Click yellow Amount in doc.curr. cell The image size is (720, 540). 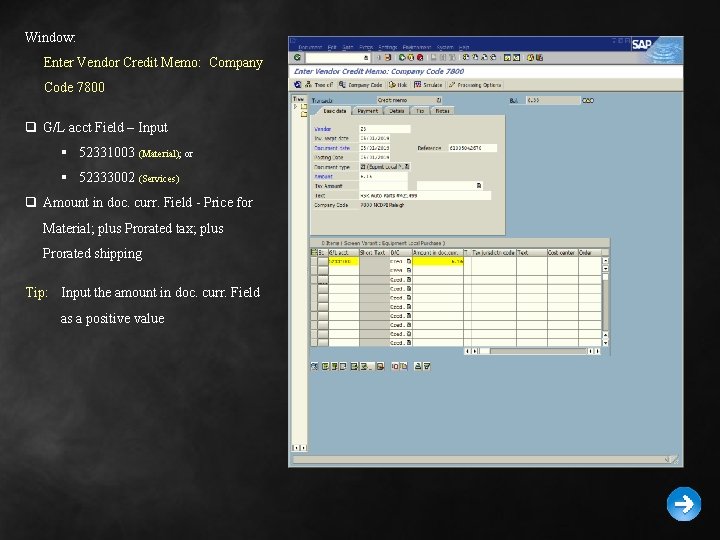(x=438, y=261)
